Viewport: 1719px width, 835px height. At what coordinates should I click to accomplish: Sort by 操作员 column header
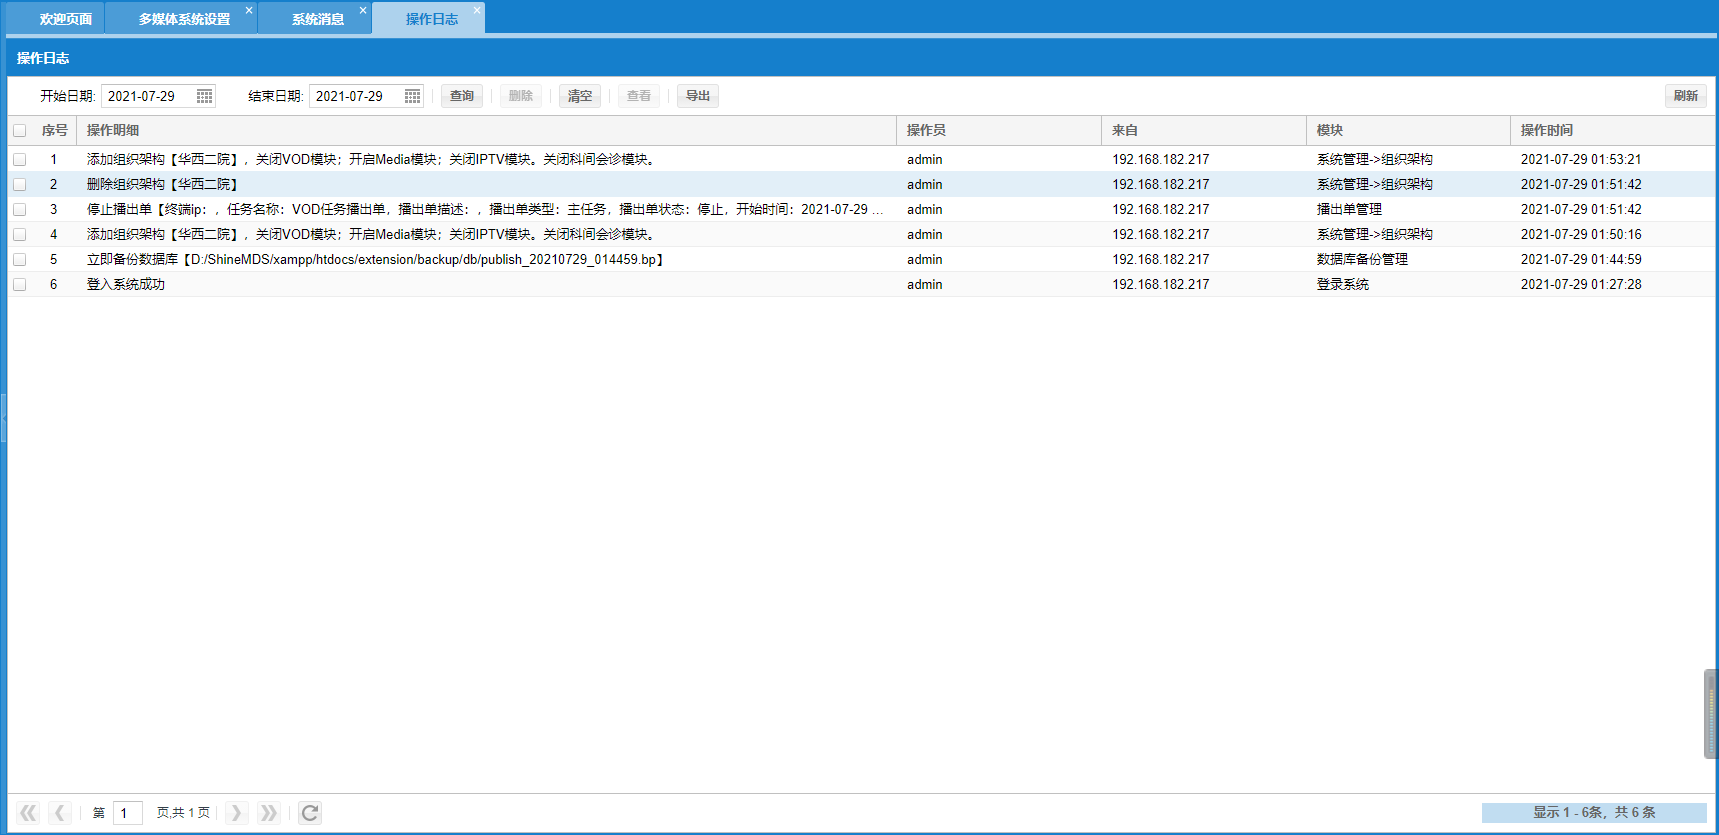click(999, 130)
